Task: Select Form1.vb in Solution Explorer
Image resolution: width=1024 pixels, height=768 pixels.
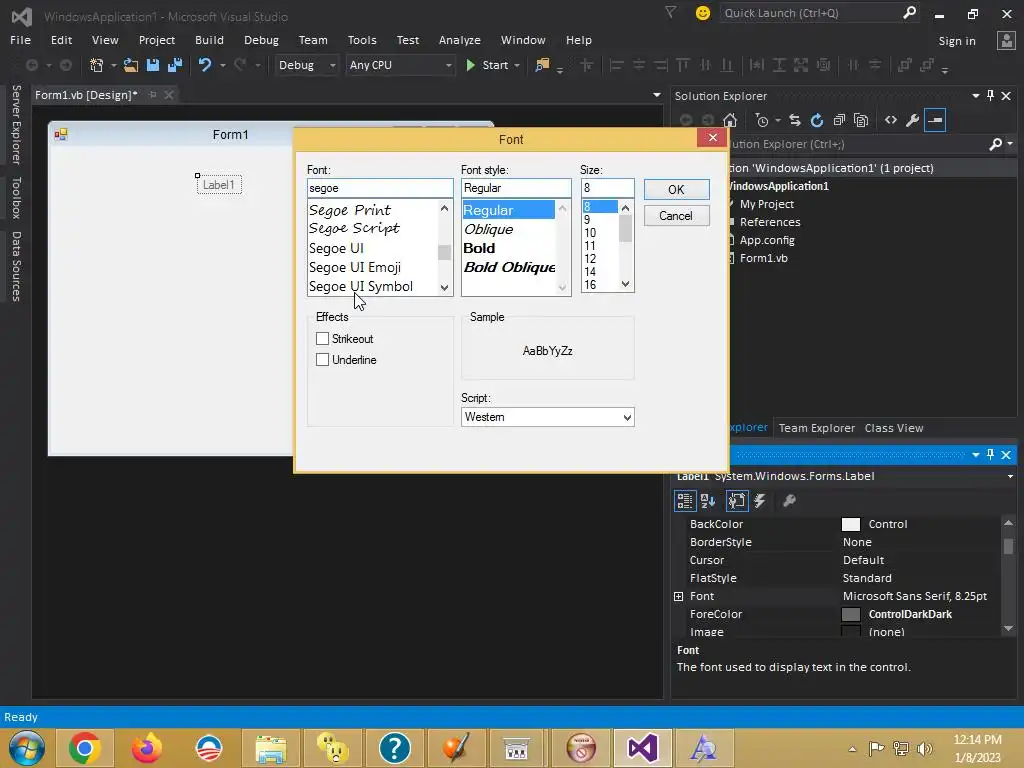Action: [763, 258]
